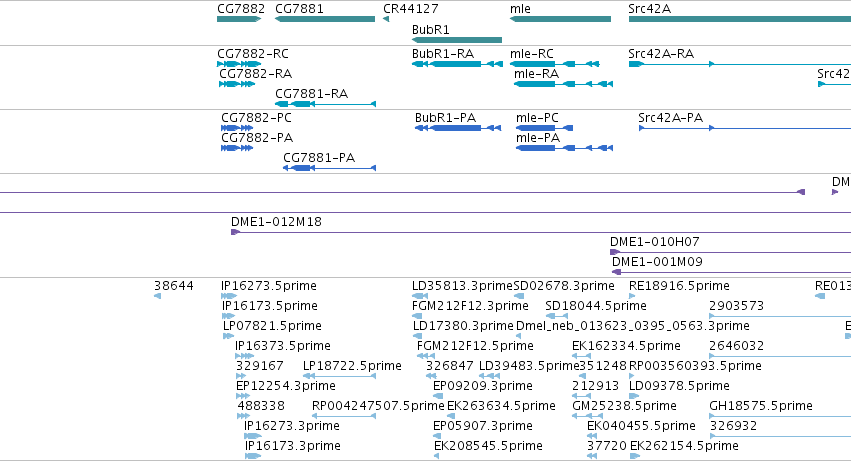Open the GH18575.5prime EST label
851x461 pixels.
[761, 407]
